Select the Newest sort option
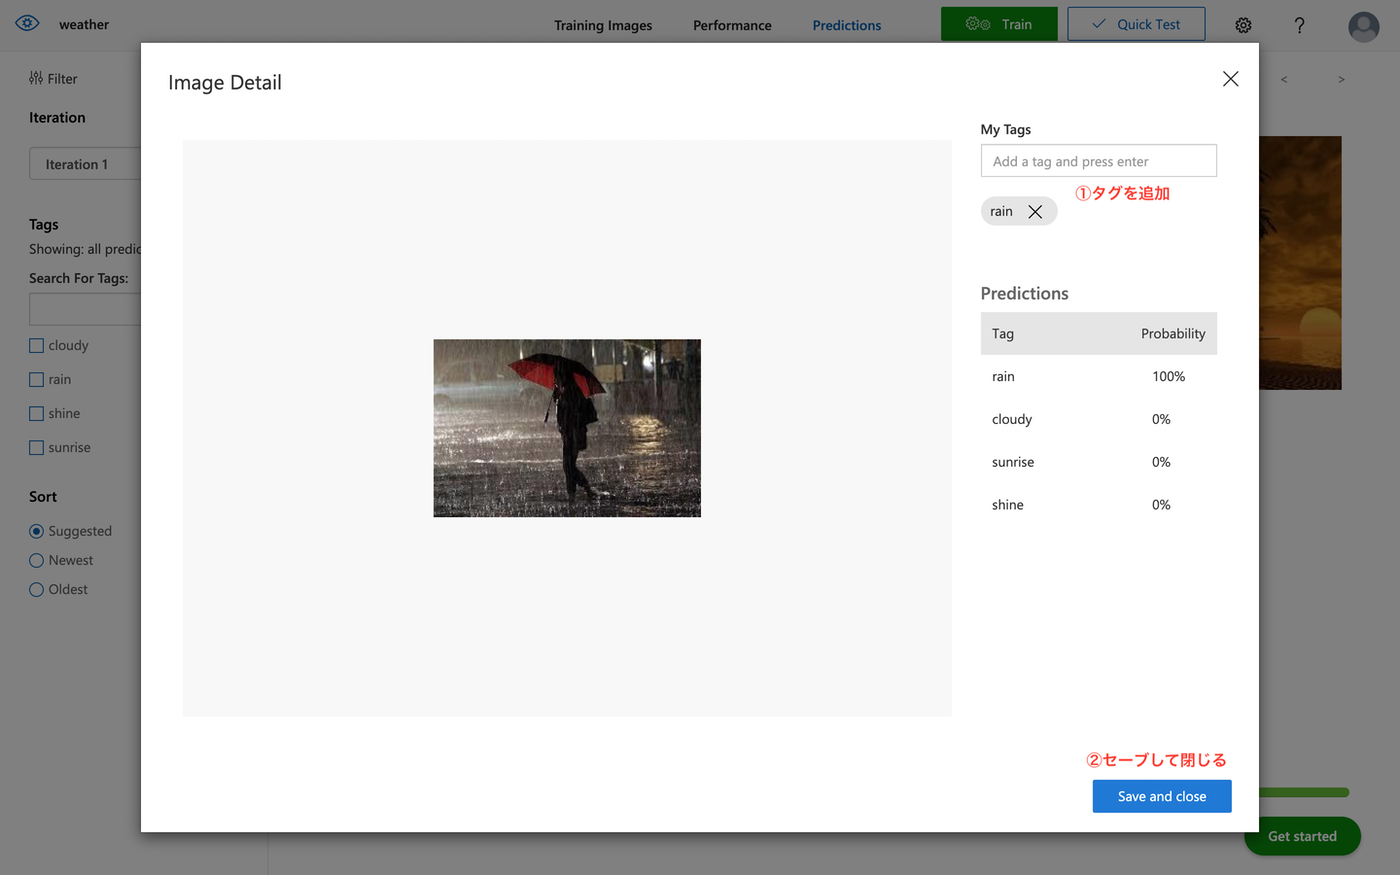Viewport: 1400px width, 875px height. coord(37,561)
